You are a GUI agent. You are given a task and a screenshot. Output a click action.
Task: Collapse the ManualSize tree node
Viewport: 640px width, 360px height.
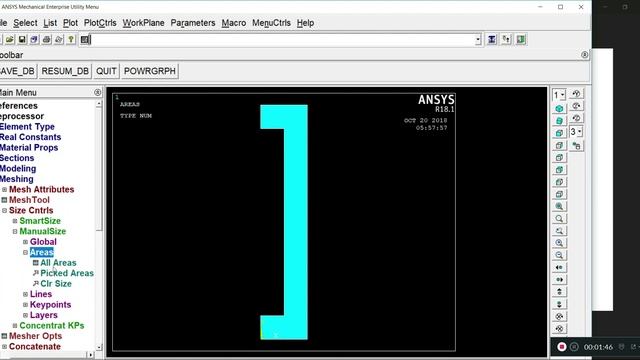pos(15,231)
